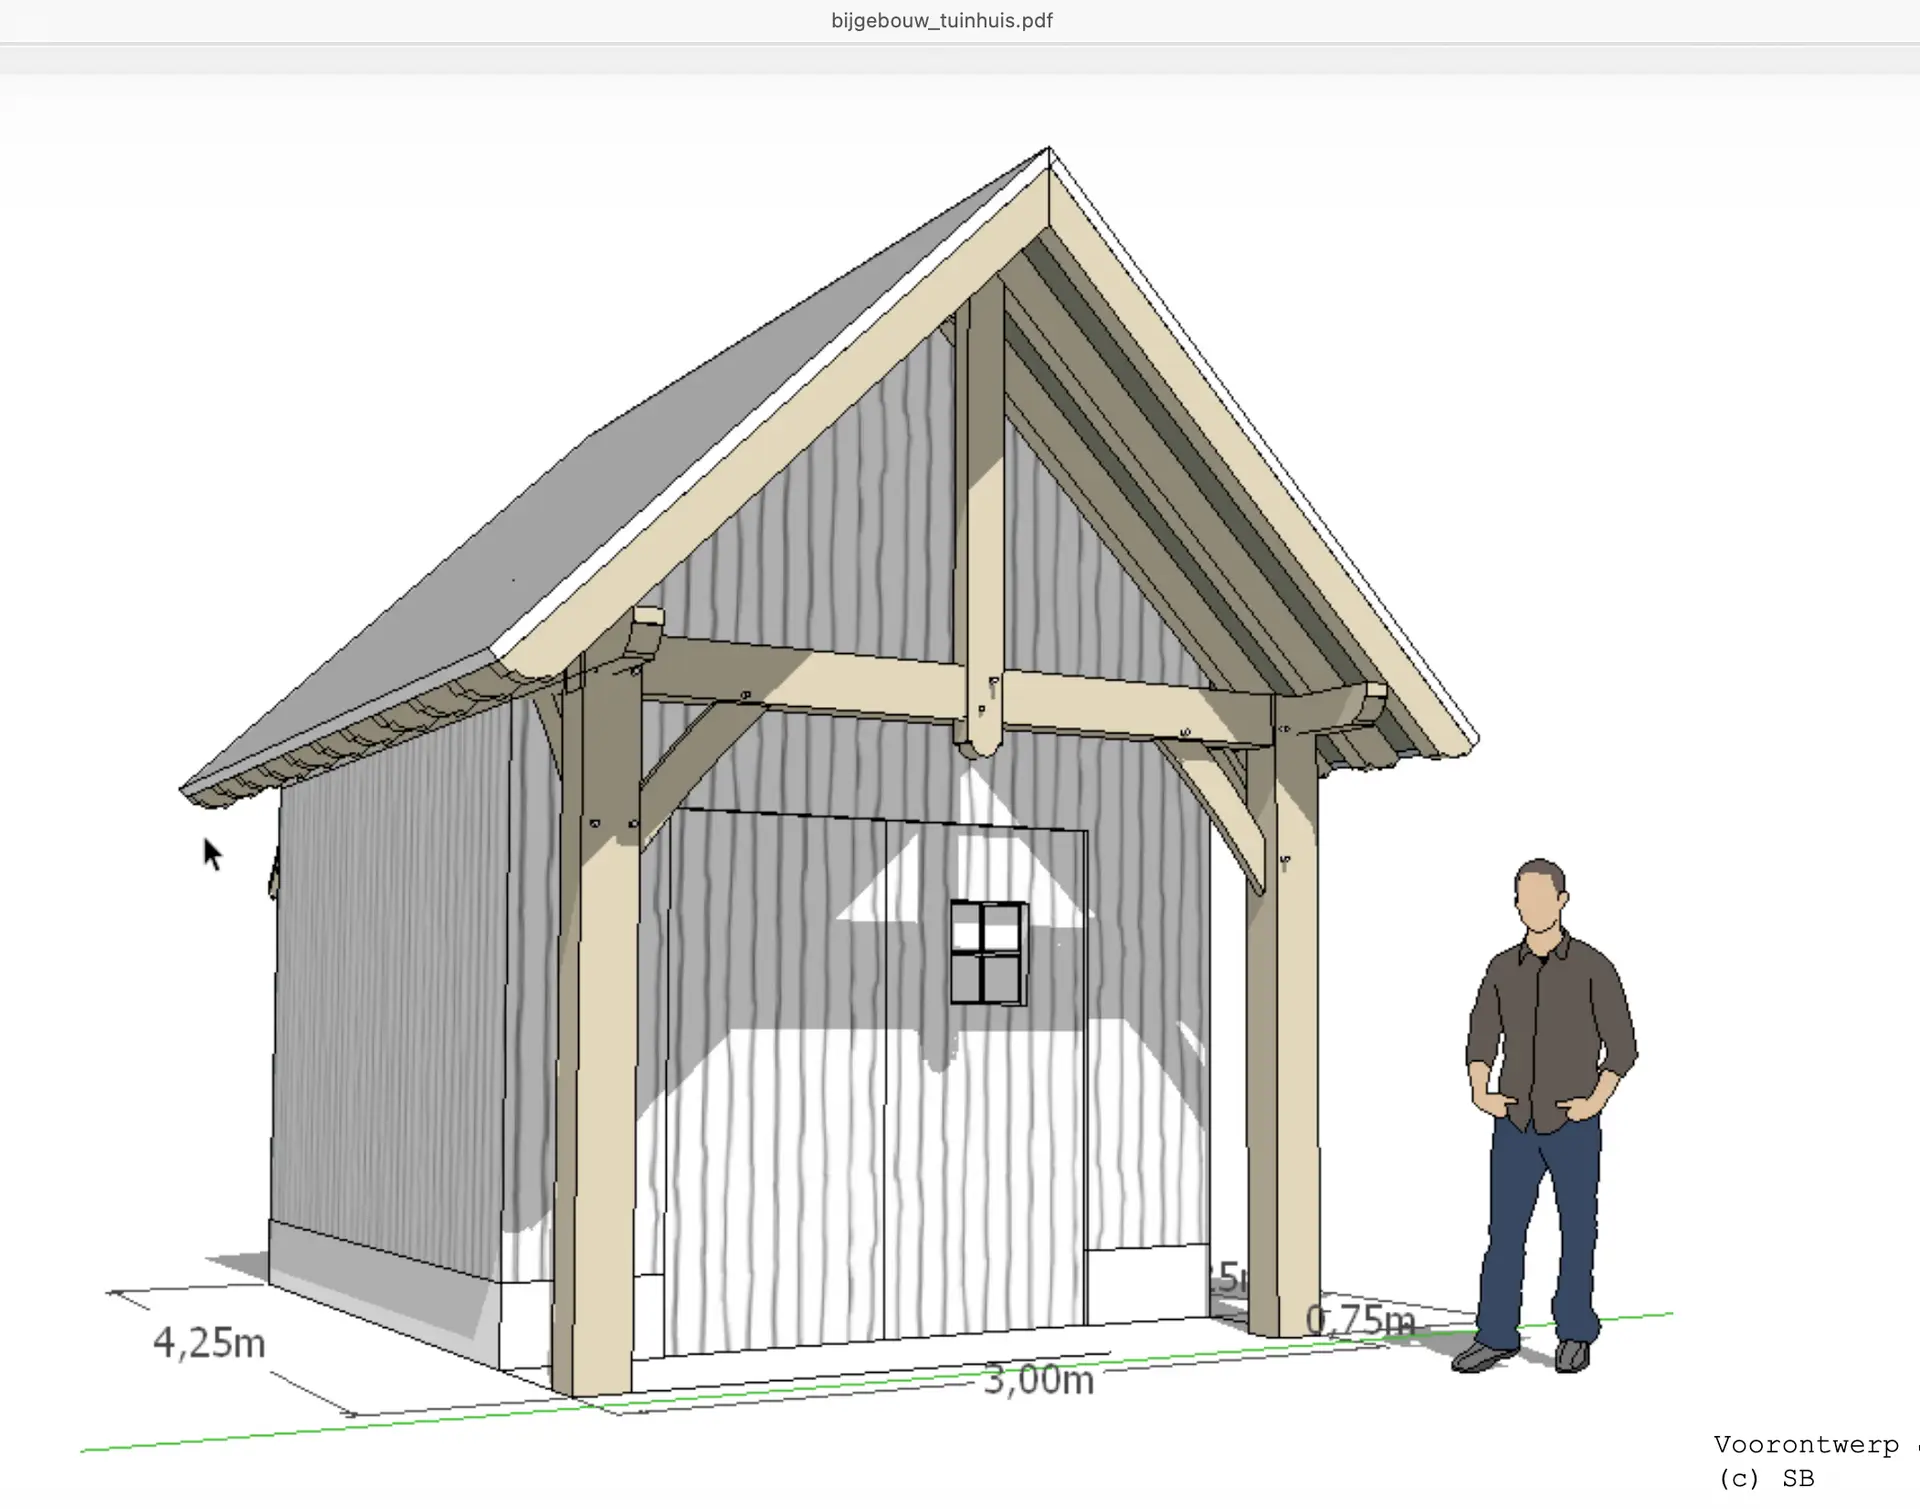Click the man's head
Image resolution: width=1920 pixels, height=1509 pixels.
(1540, 895)
